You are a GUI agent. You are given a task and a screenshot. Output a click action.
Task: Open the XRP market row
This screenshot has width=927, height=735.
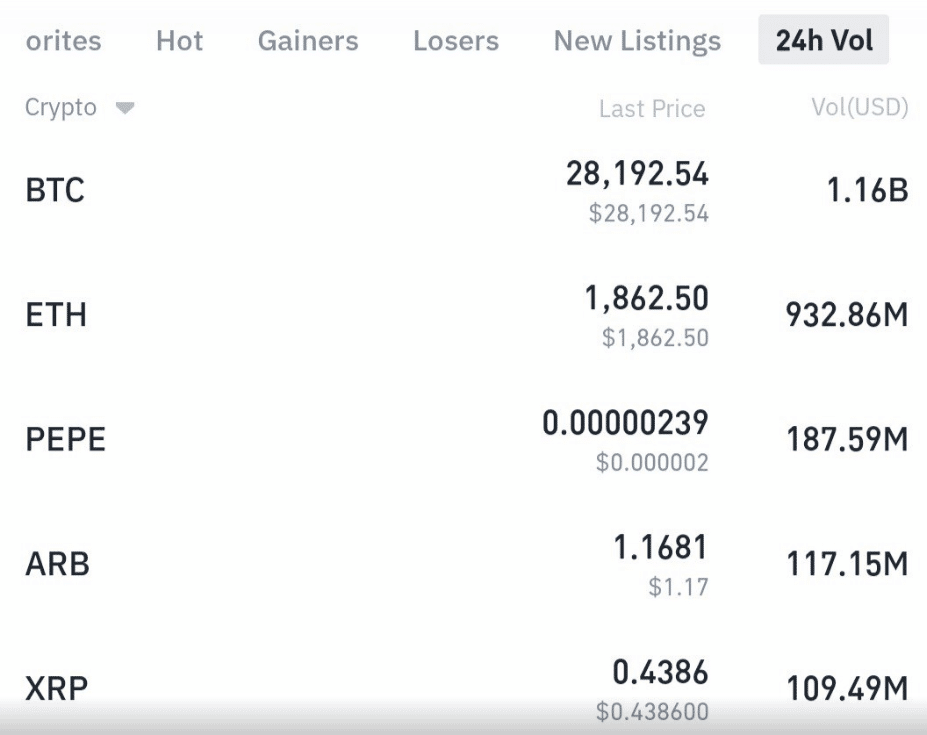click(464, 688)
